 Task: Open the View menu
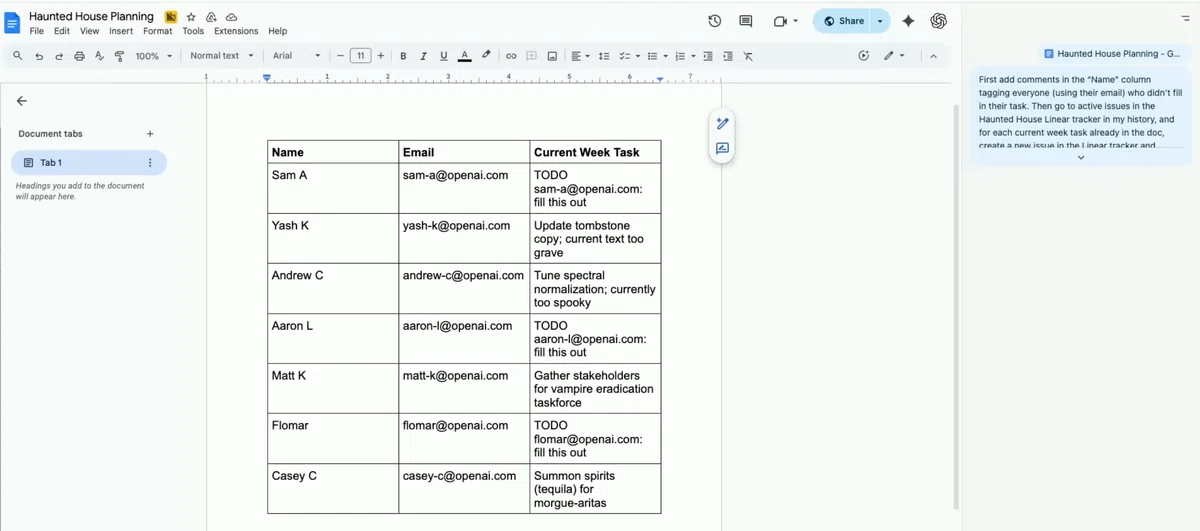(x=90, y=31)
